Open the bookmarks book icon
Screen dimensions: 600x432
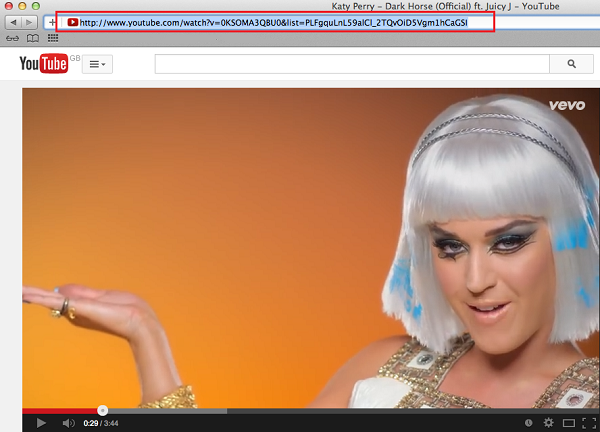coord(33,38)
